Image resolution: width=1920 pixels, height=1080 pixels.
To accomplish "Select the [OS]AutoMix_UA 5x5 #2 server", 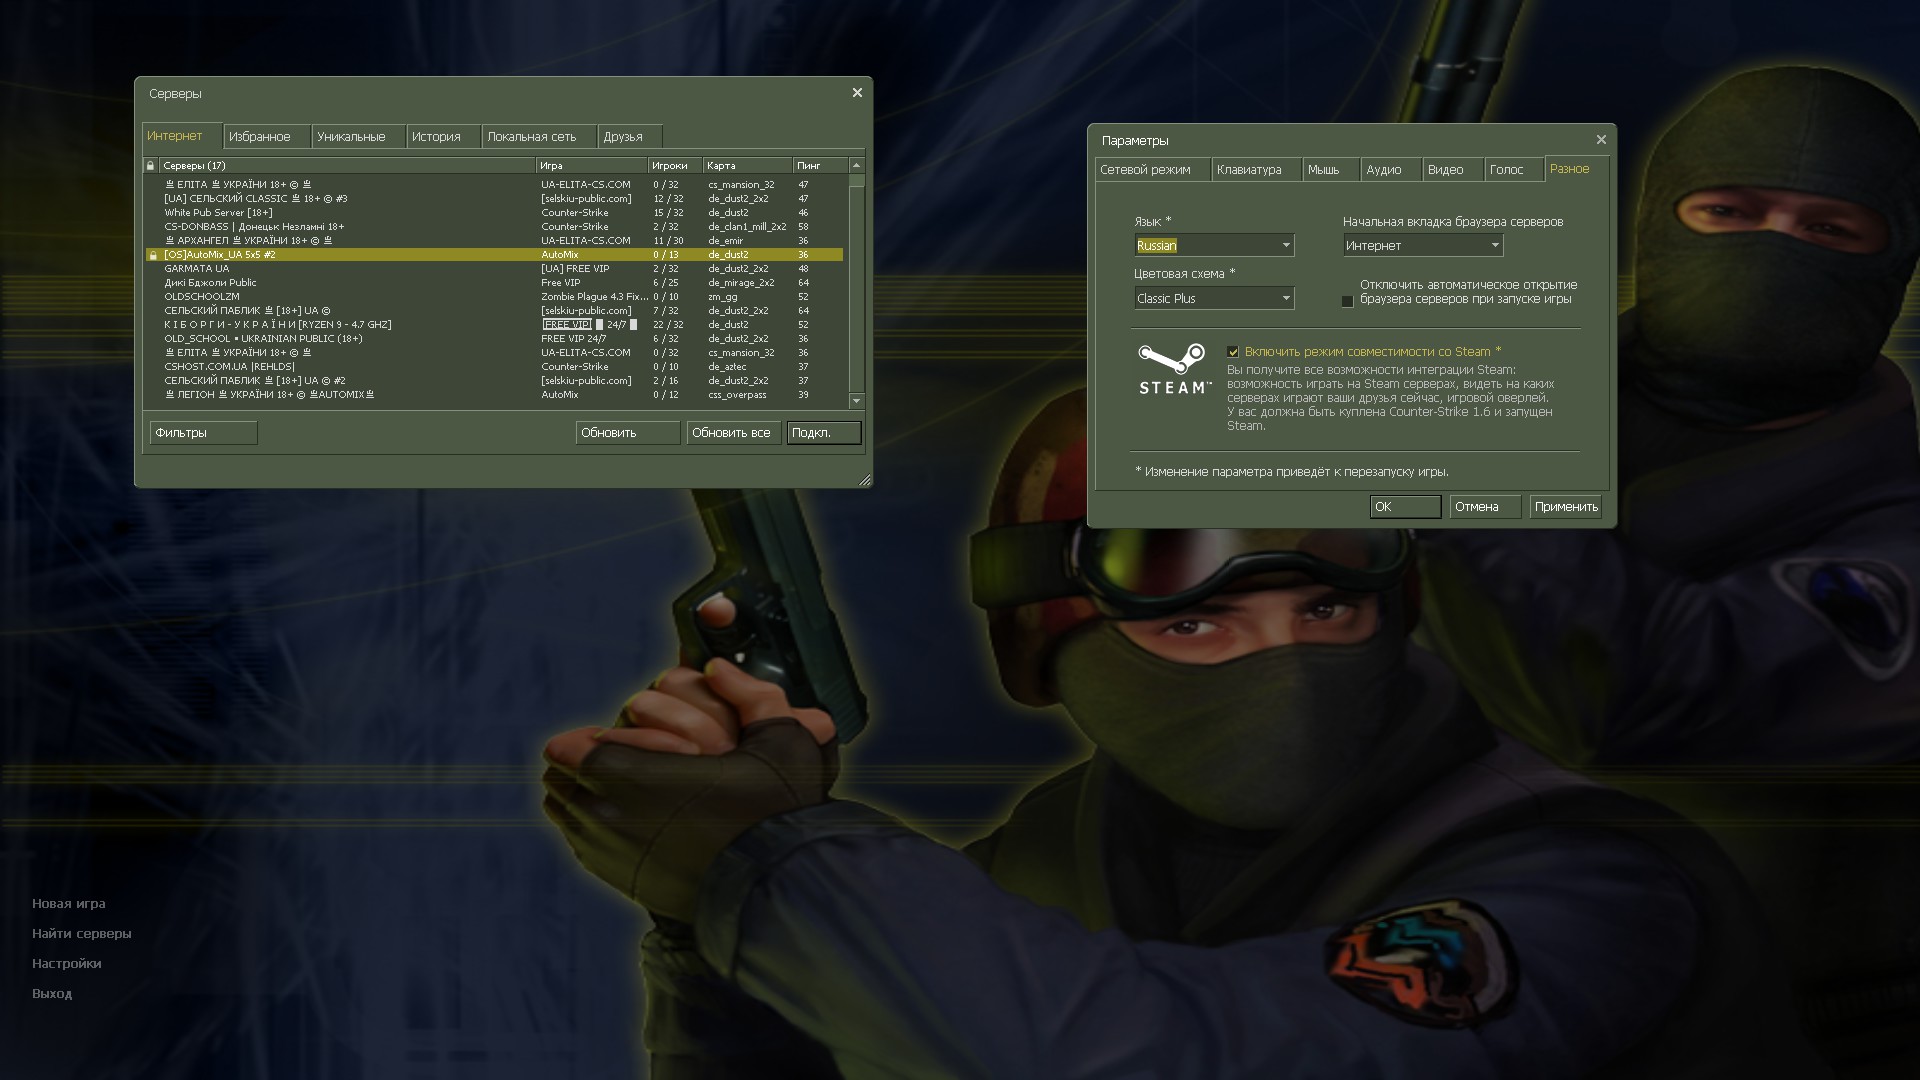I will (x=494, y=254).
